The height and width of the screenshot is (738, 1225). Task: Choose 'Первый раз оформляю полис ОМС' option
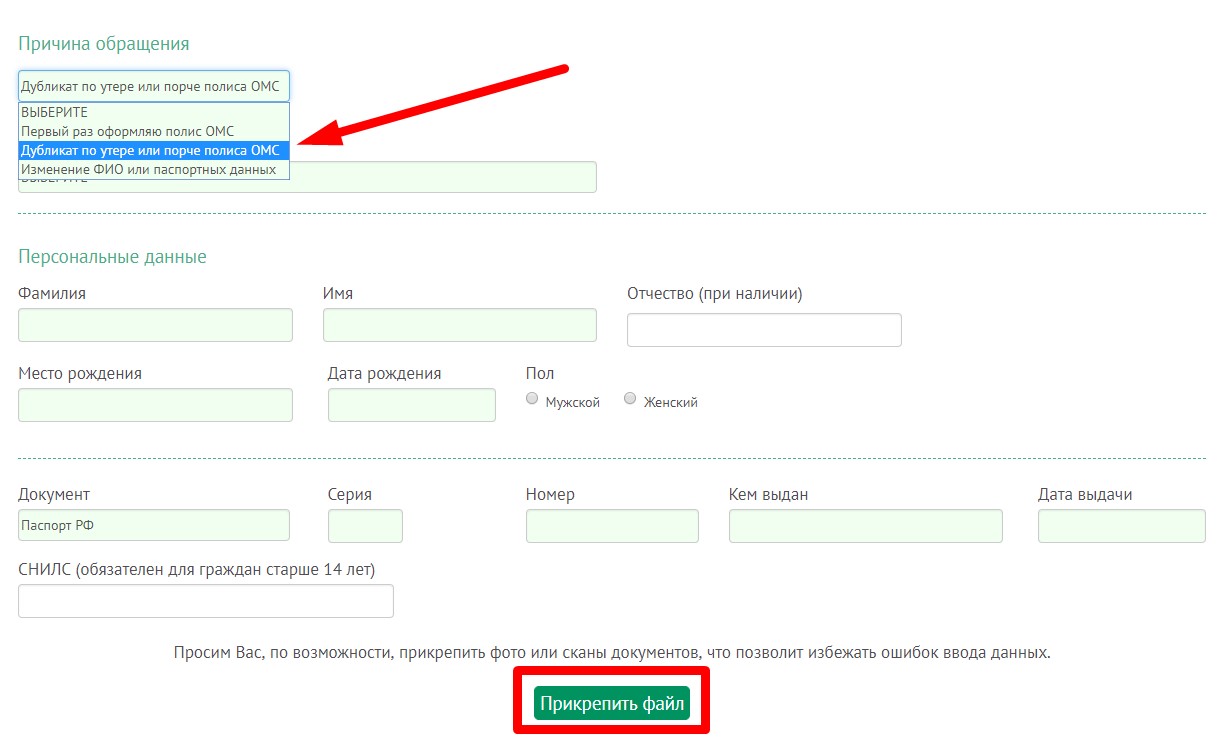tap(153, 131)
